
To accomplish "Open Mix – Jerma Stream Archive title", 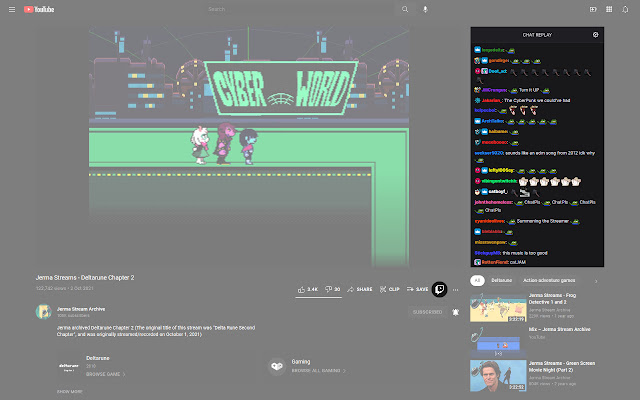I will [x=560, y=329].
